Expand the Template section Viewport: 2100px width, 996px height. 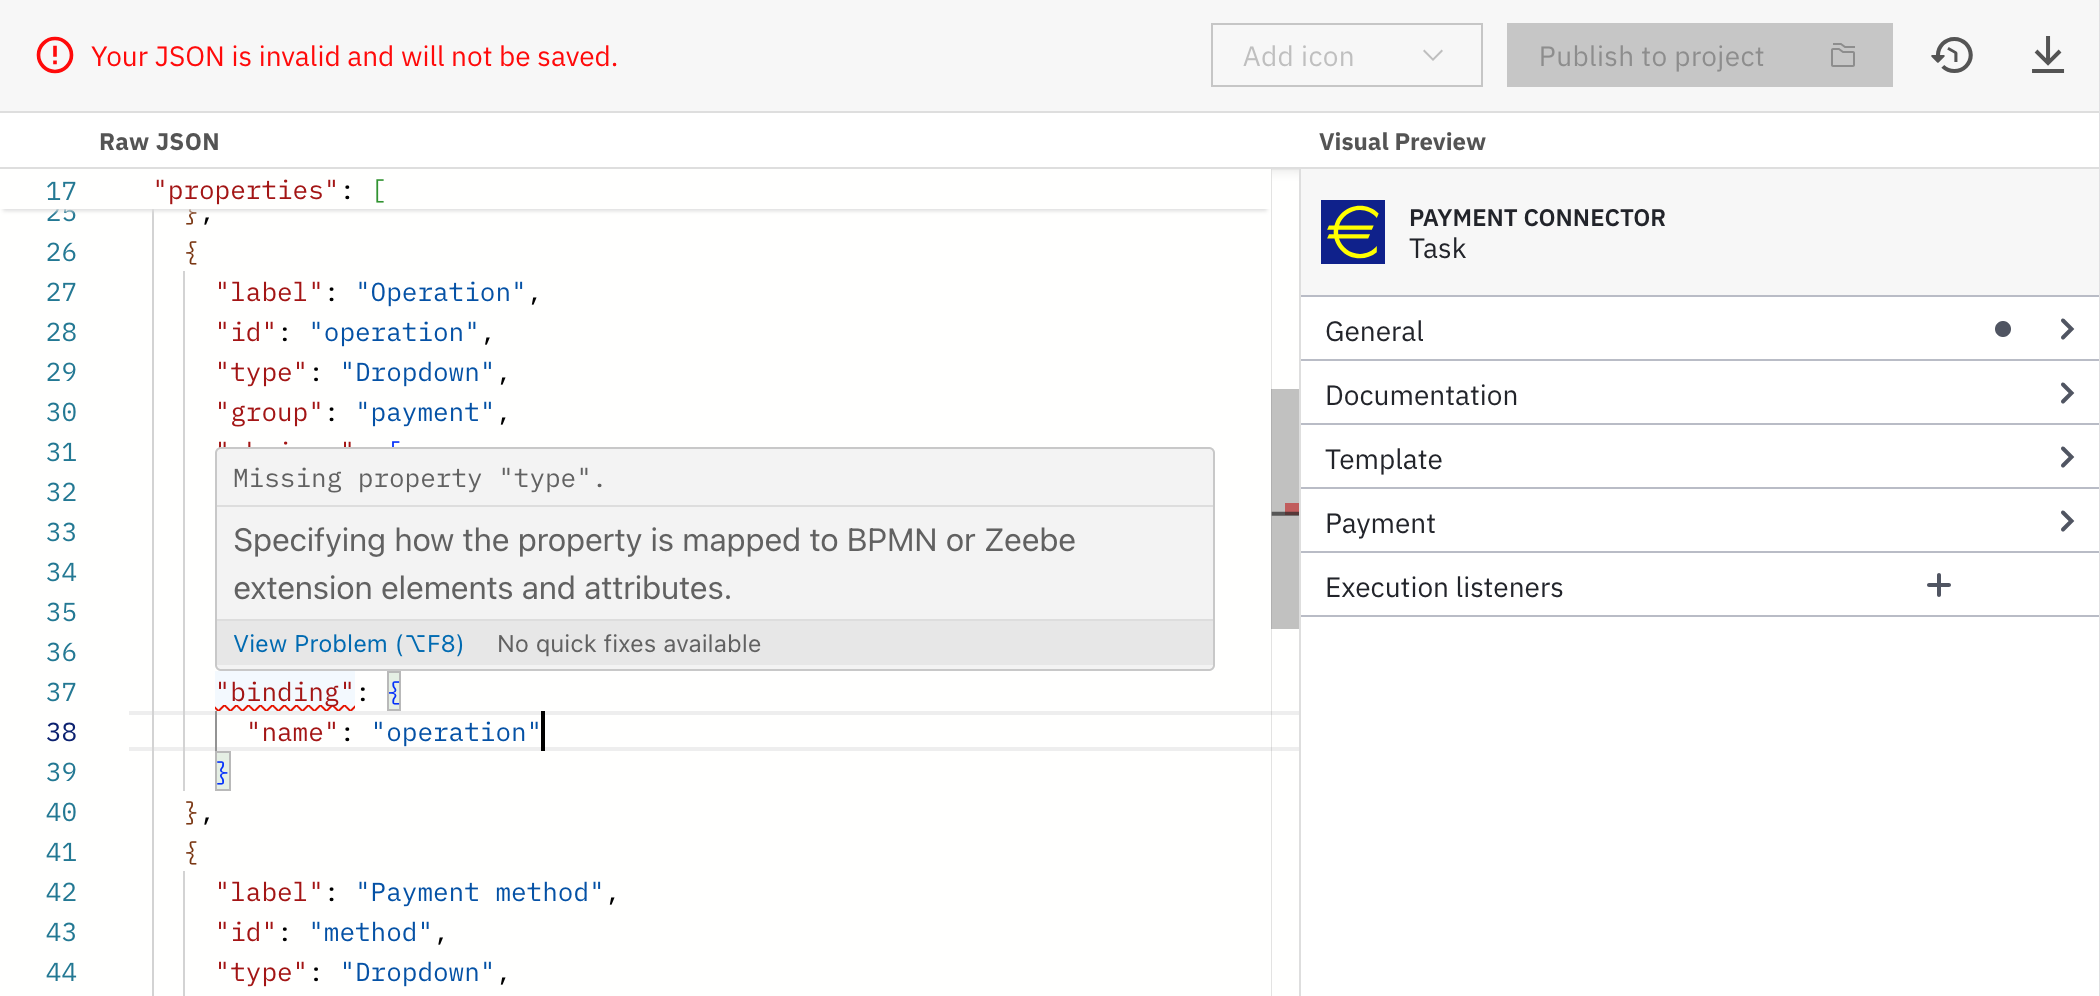pyautogui.click(x=2066, y=458)
